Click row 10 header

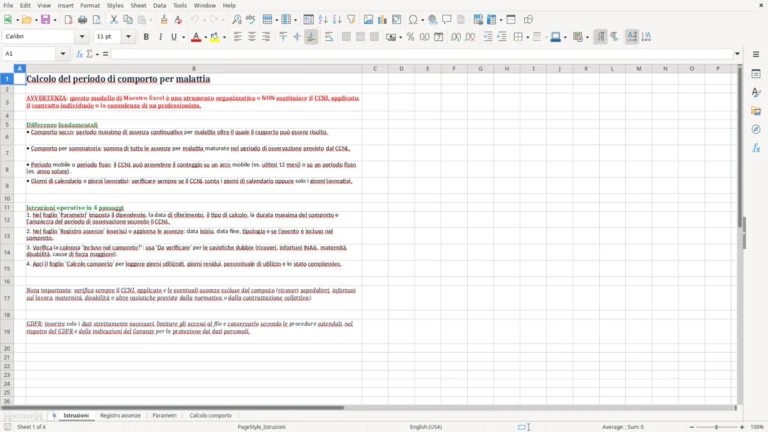click(7, 198)
